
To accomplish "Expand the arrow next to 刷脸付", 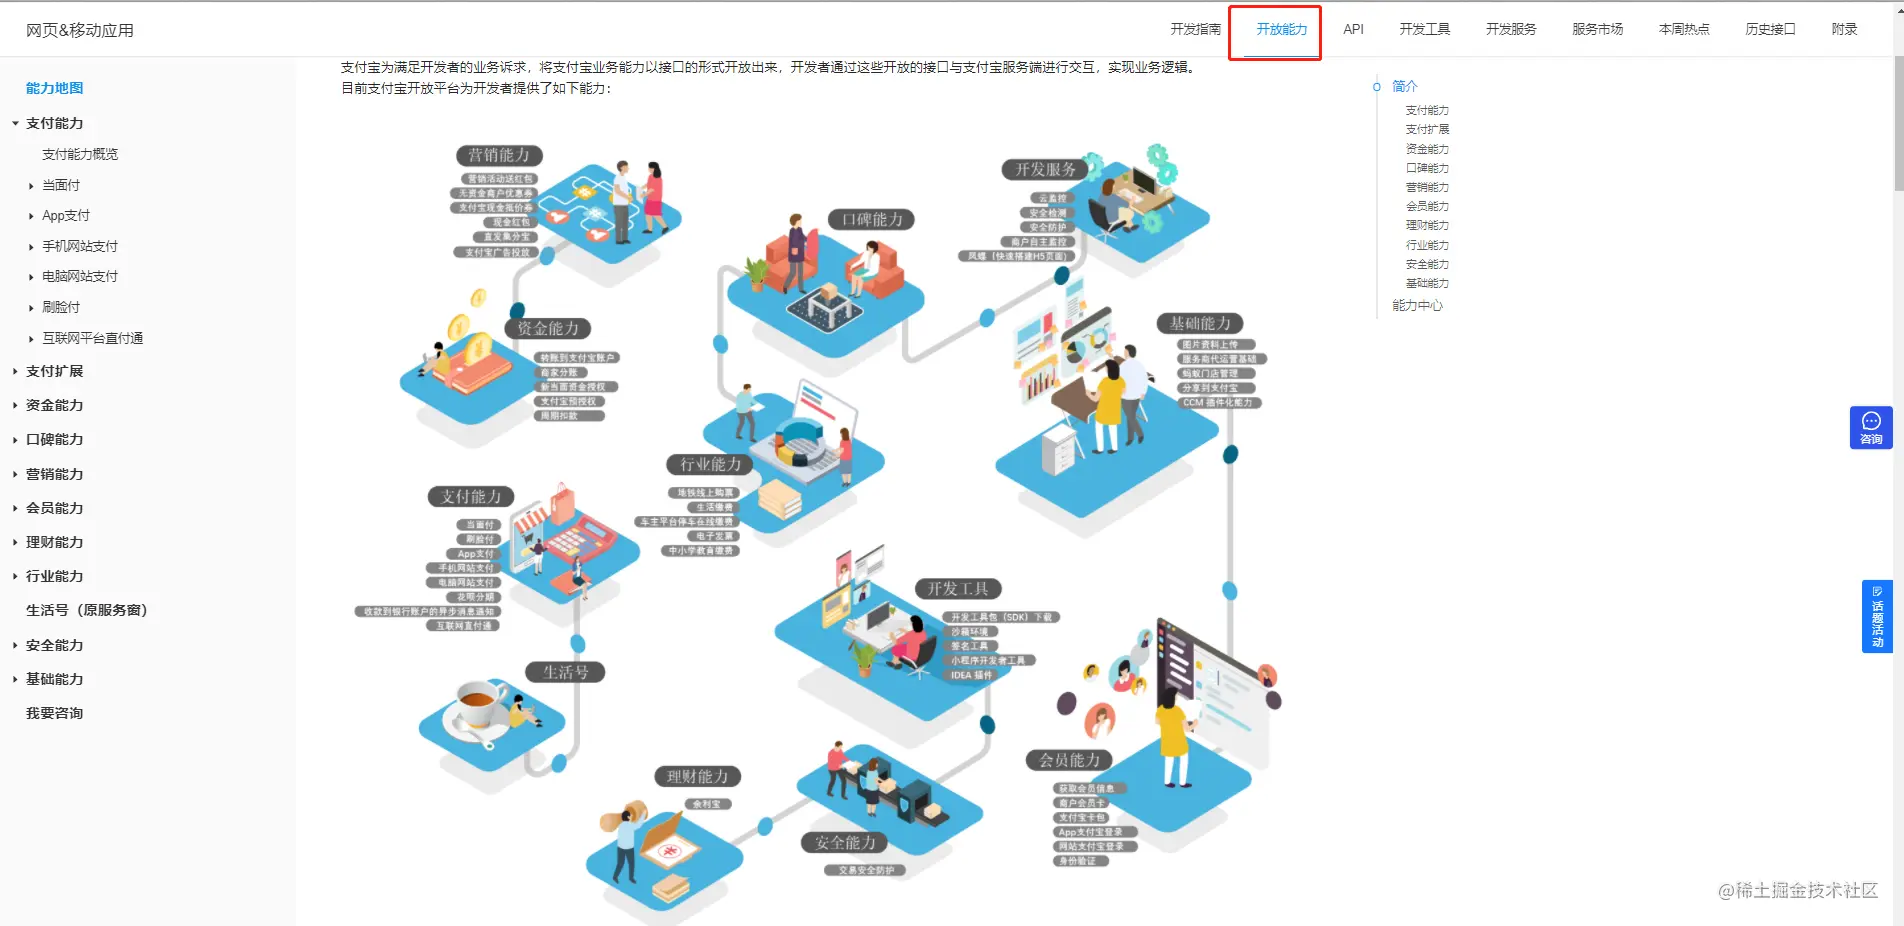I will [x=31, y=308].
